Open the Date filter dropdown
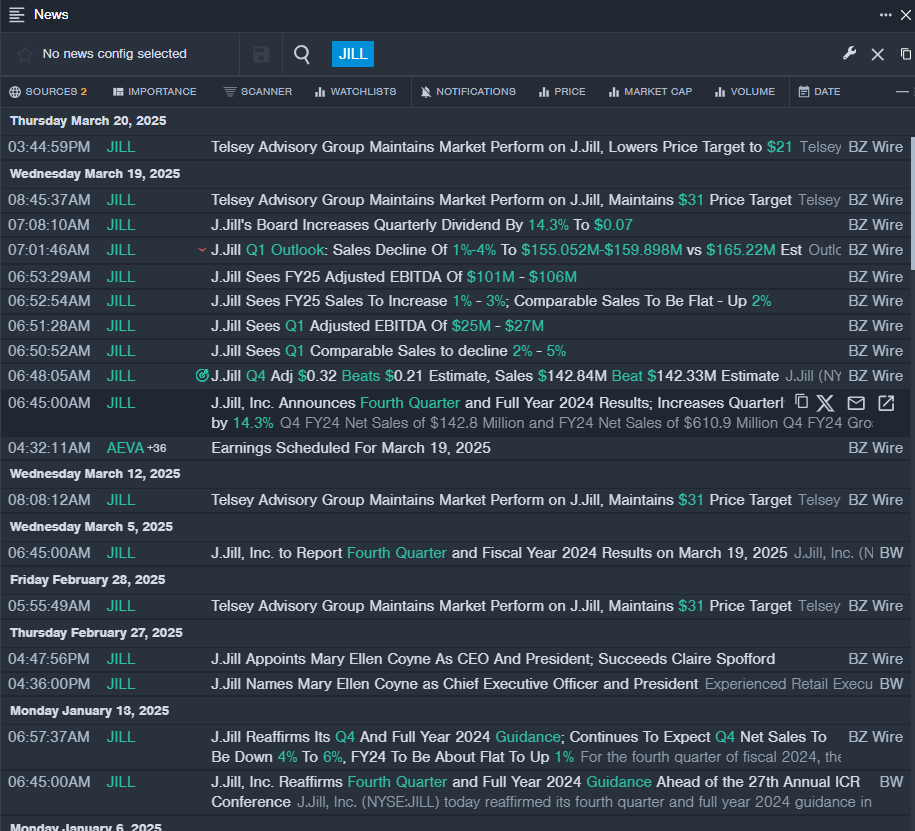This screenshot has height=831, width=915. point(819,92)
